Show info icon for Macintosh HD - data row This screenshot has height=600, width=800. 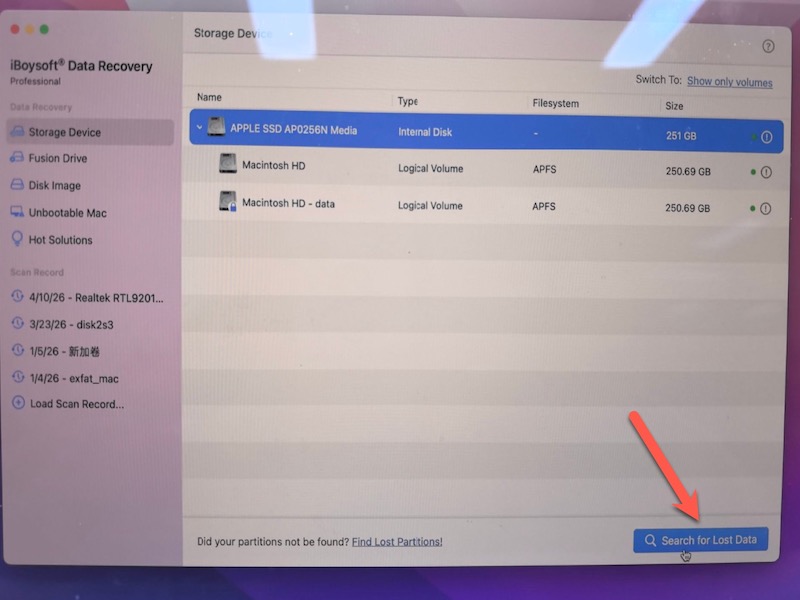pos(765,208)
